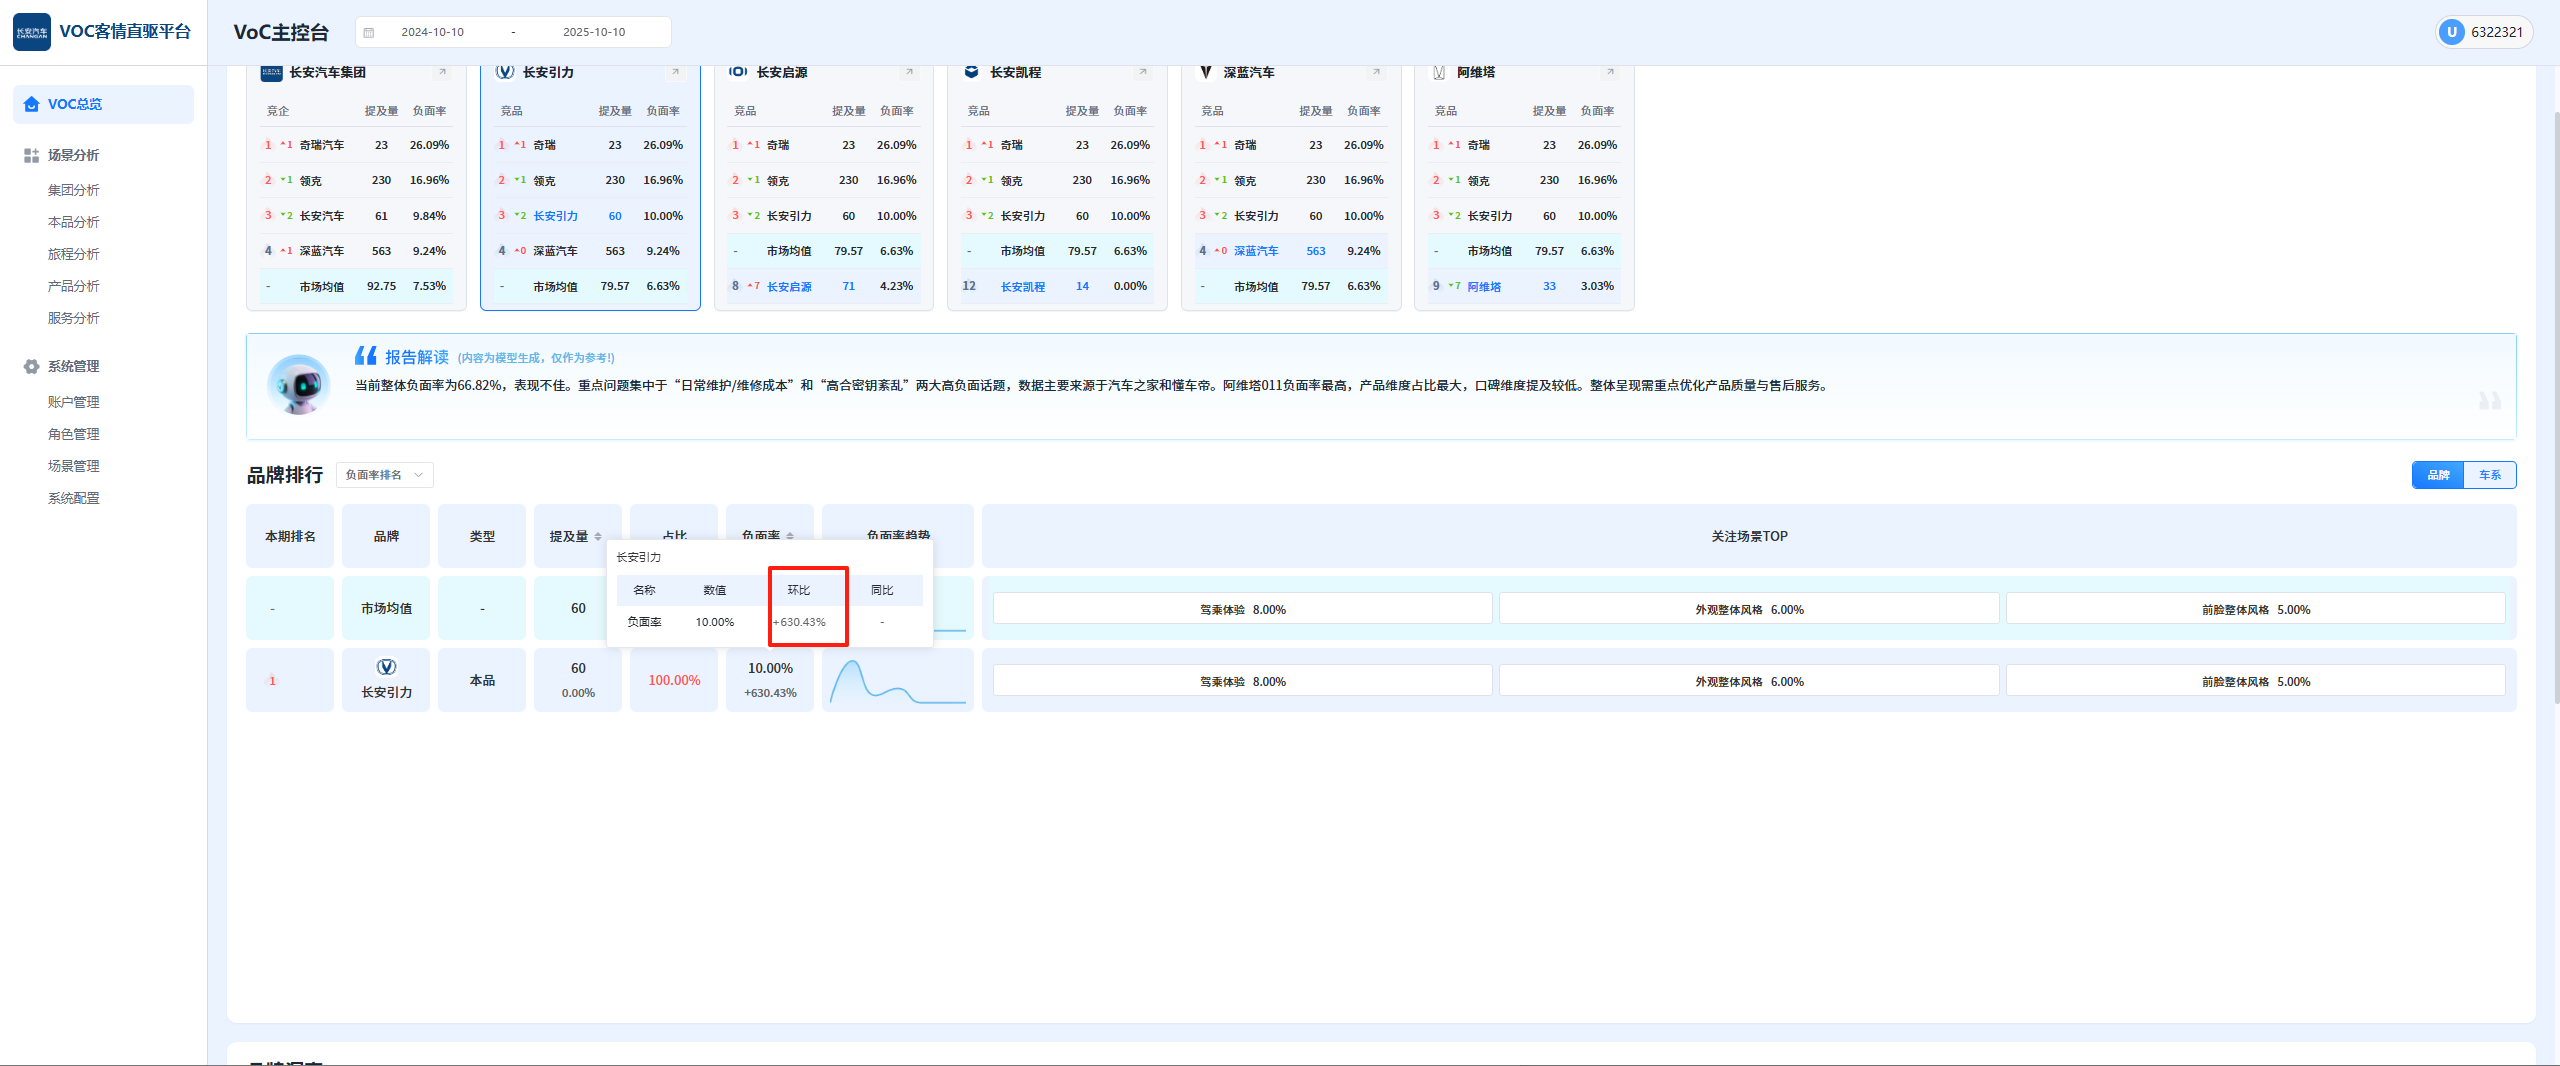Click the user avatar icon beside 6322321
Screen dimensions: 2560x1066
2451,32
